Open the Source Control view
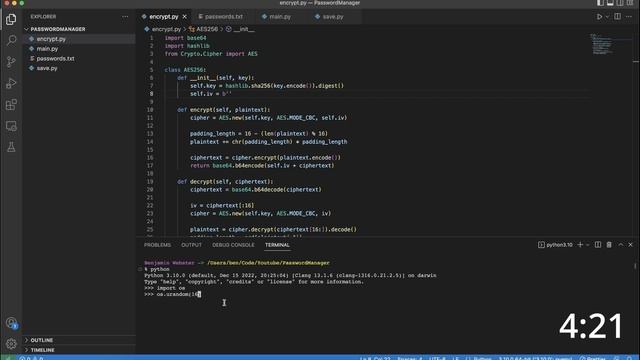Screen dimensions: 640x360 (11, 62)
